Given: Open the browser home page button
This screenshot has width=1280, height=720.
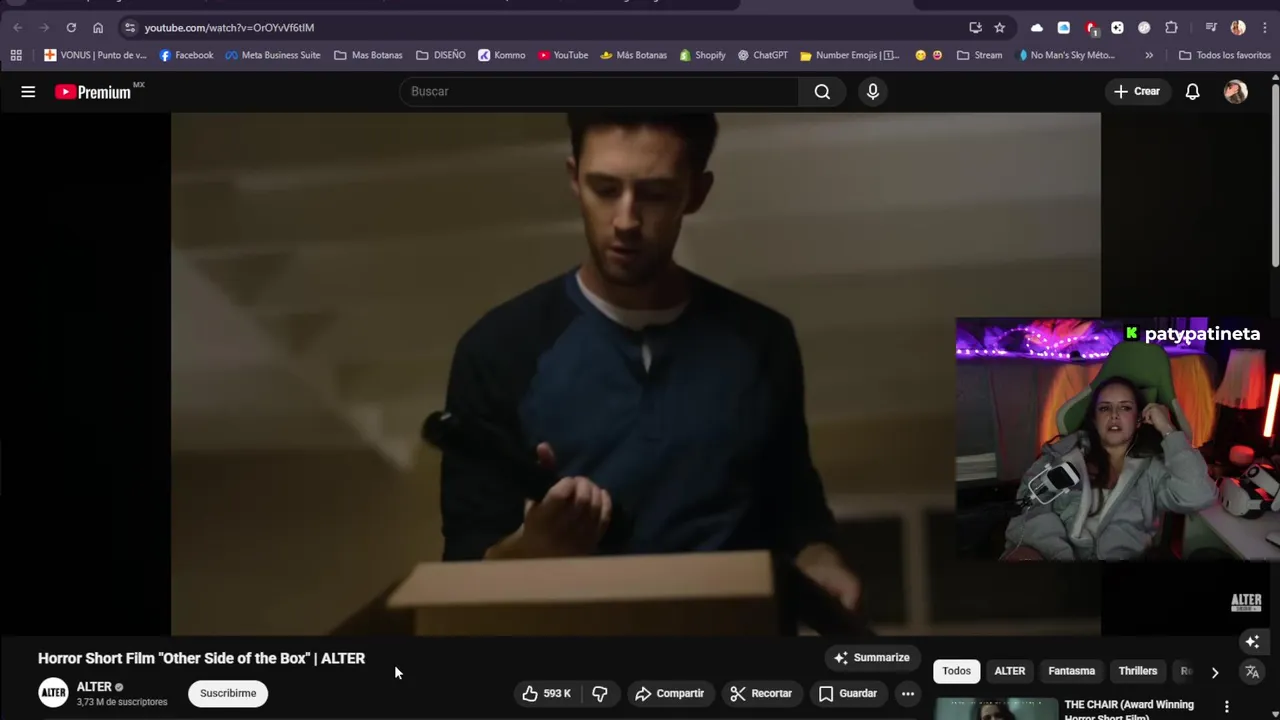Looking at the screenshot, I should 98,27.
